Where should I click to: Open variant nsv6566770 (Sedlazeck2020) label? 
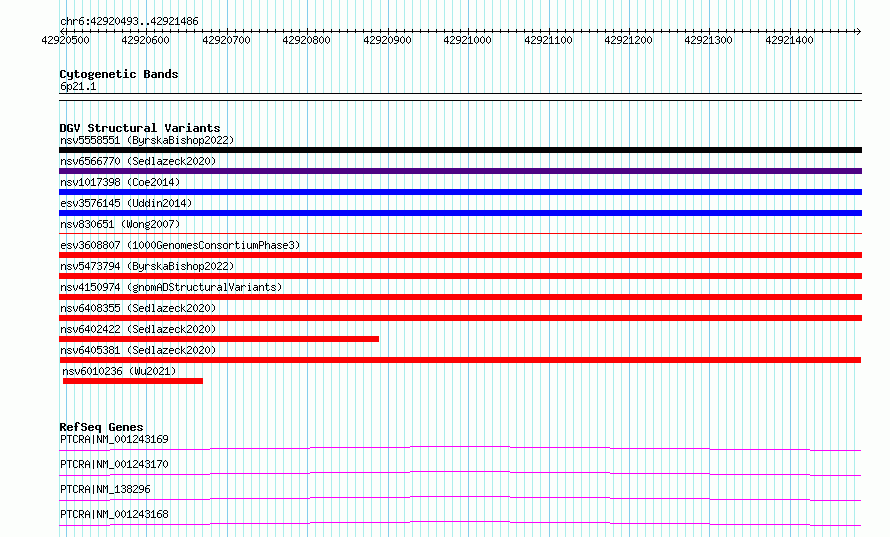[x=138, y=161]
